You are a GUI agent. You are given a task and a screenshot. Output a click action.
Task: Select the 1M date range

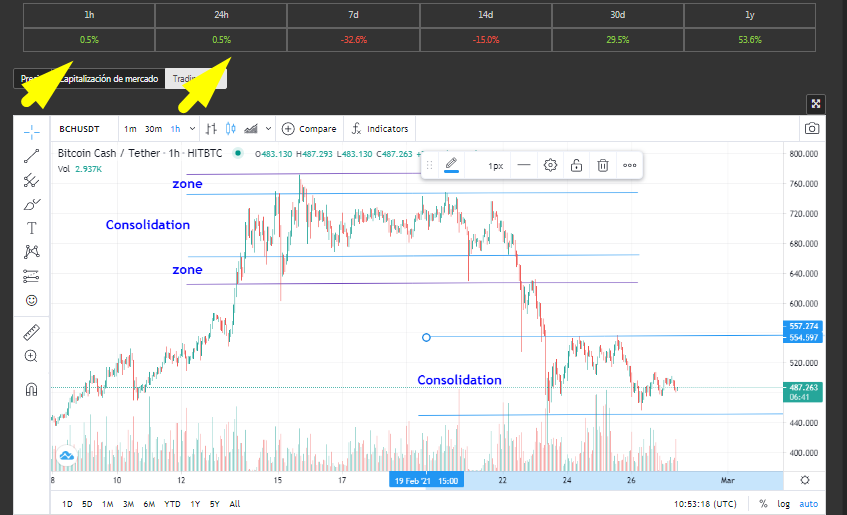(107, 504)
